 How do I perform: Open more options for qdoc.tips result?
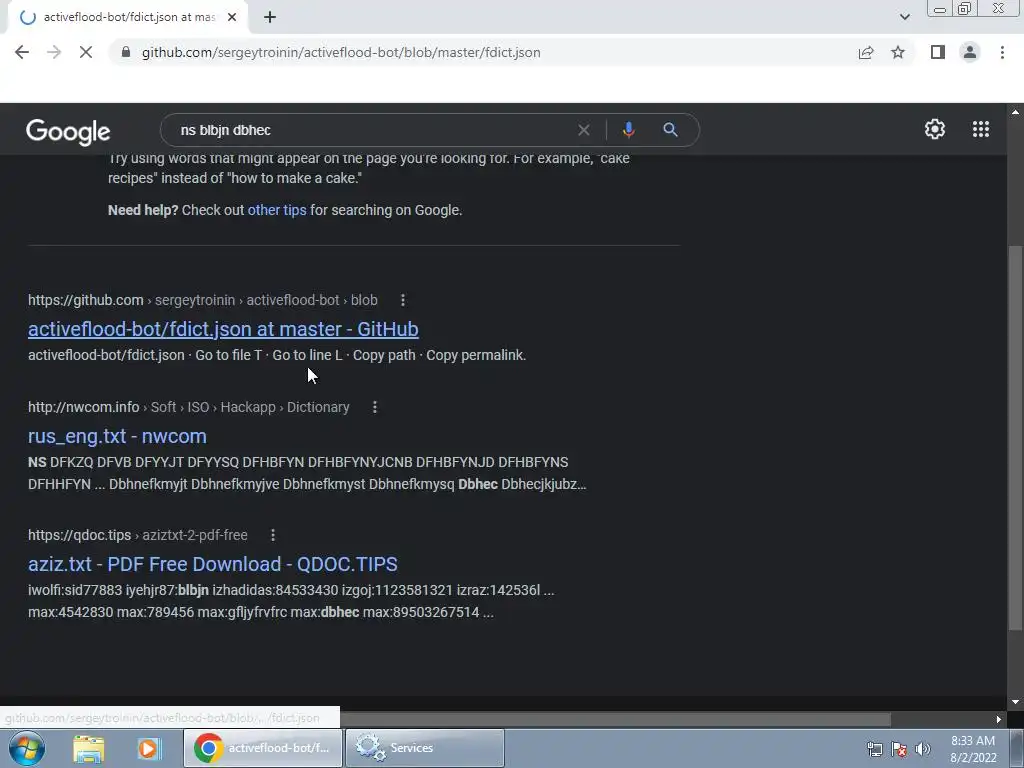point(273,535)
